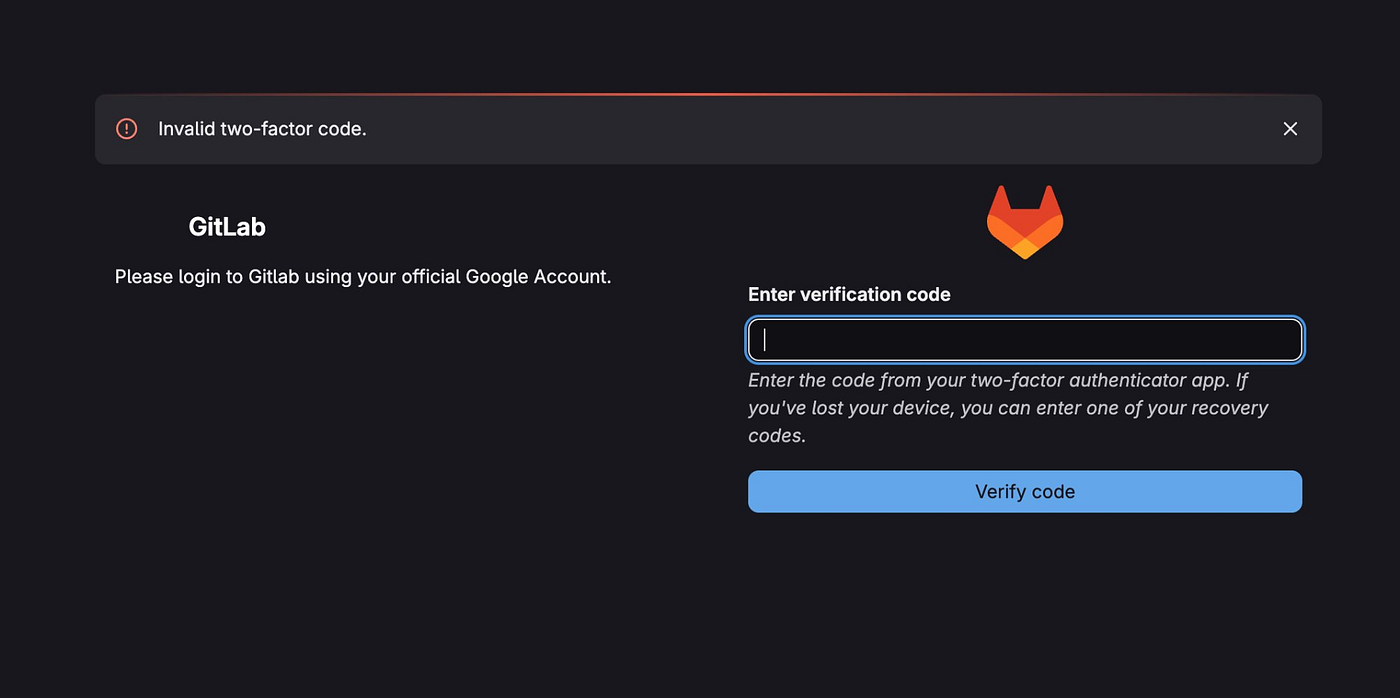1400x698 pixels.
Task: Dismiss the invalid two-factor code alert
Action: click(x=1290, y=129)
